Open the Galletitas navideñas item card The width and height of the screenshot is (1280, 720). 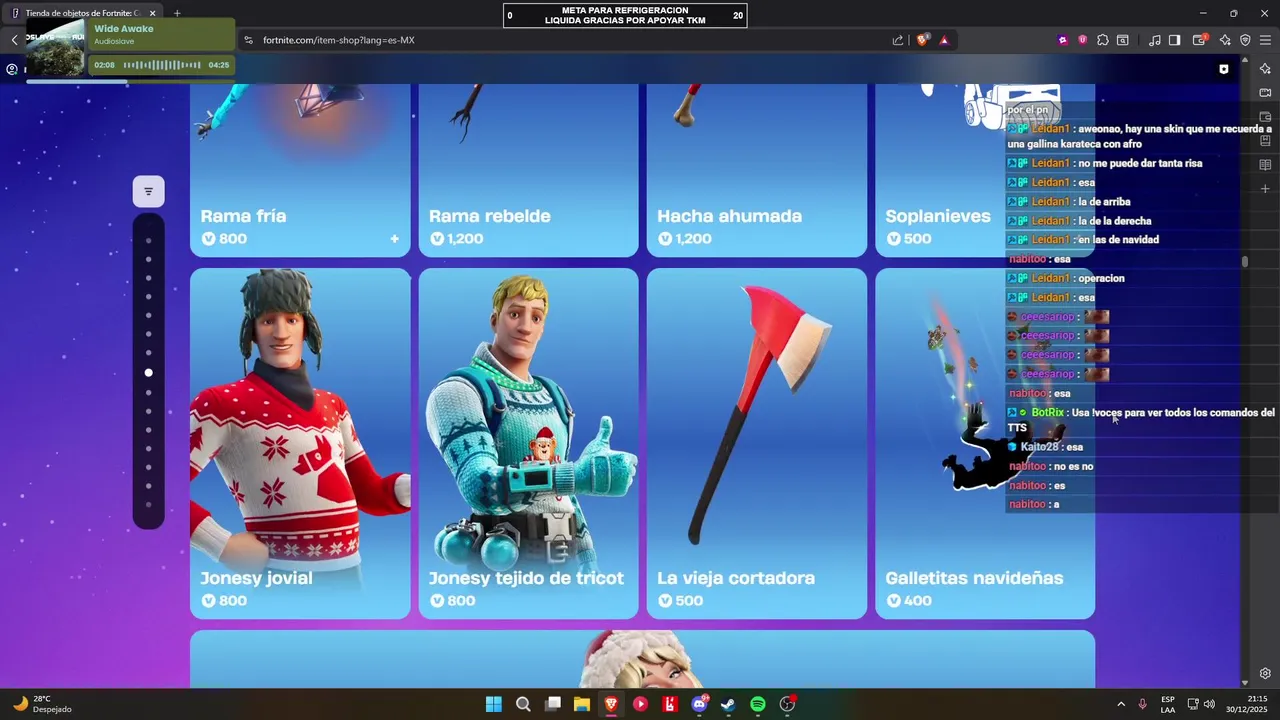tap(985, 443)
